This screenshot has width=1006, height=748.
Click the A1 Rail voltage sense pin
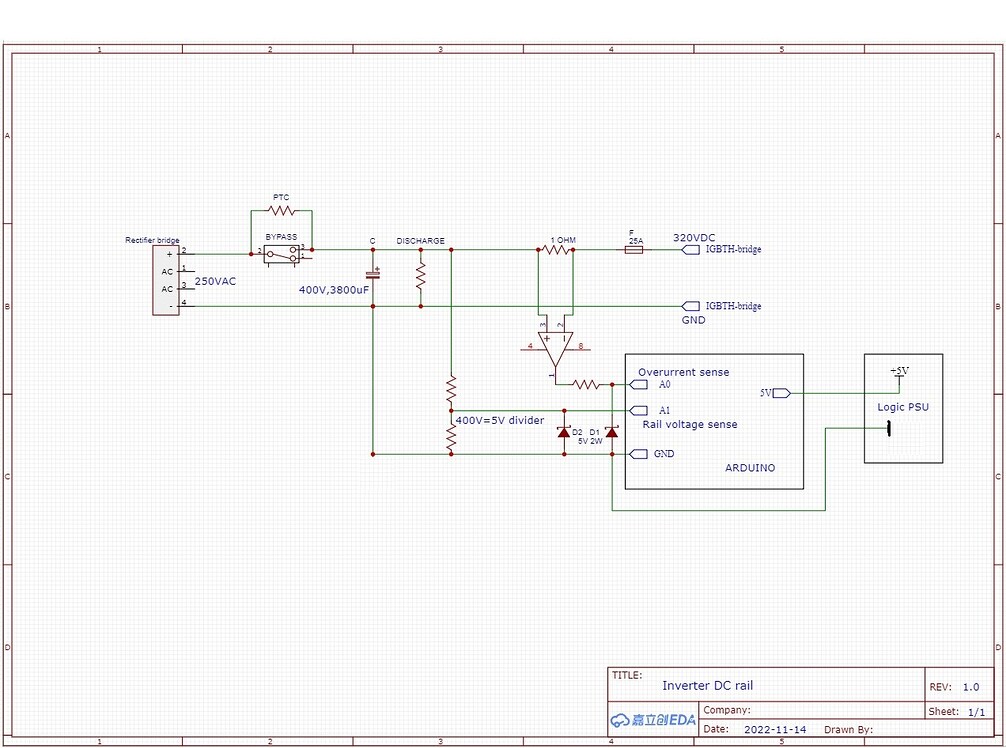pyautogui.click(x=637, y=409)
